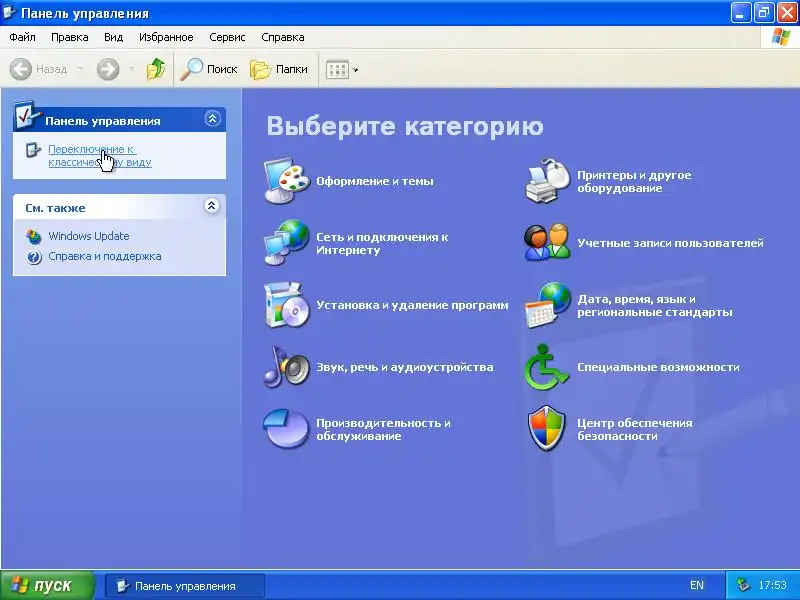The height and width of the screenshot is (600, 800).
Task: Open the Accessibility wheelchair icon
Action: coord(547,367)
